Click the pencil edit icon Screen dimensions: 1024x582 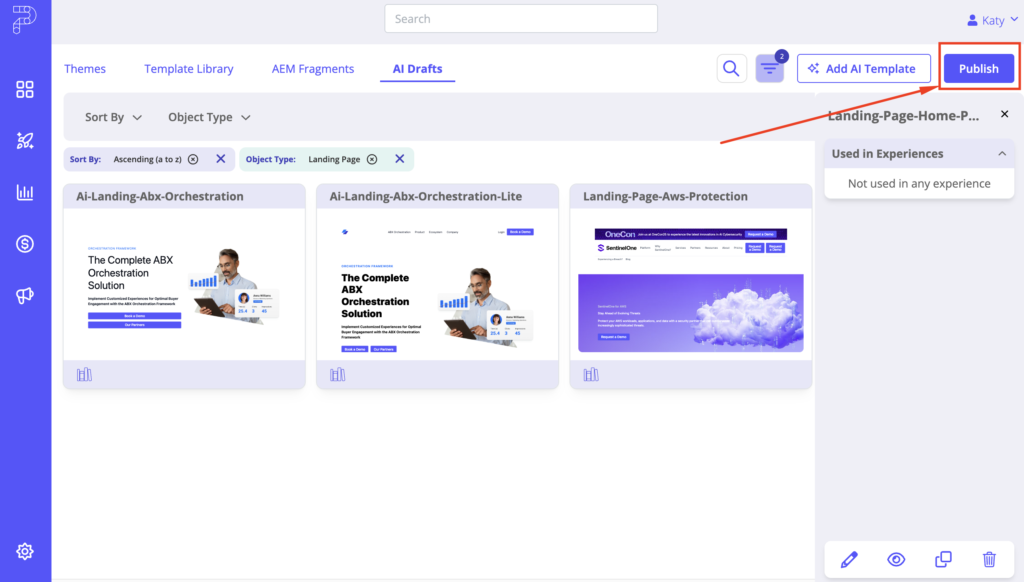point(849,560)
